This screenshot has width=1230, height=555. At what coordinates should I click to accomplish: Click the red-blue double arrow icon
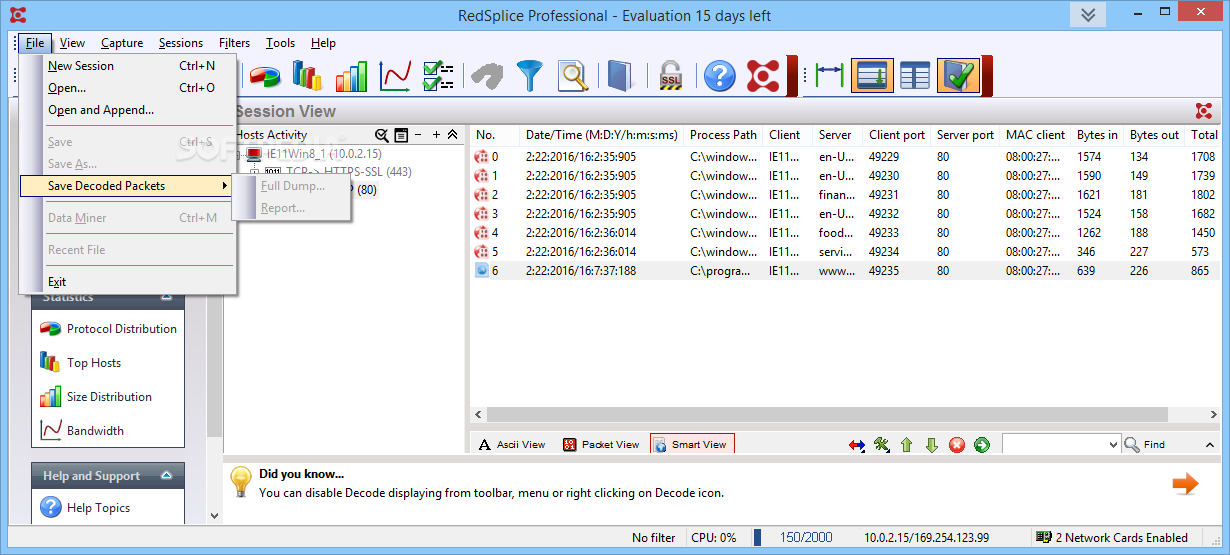[x=857, y=445]
